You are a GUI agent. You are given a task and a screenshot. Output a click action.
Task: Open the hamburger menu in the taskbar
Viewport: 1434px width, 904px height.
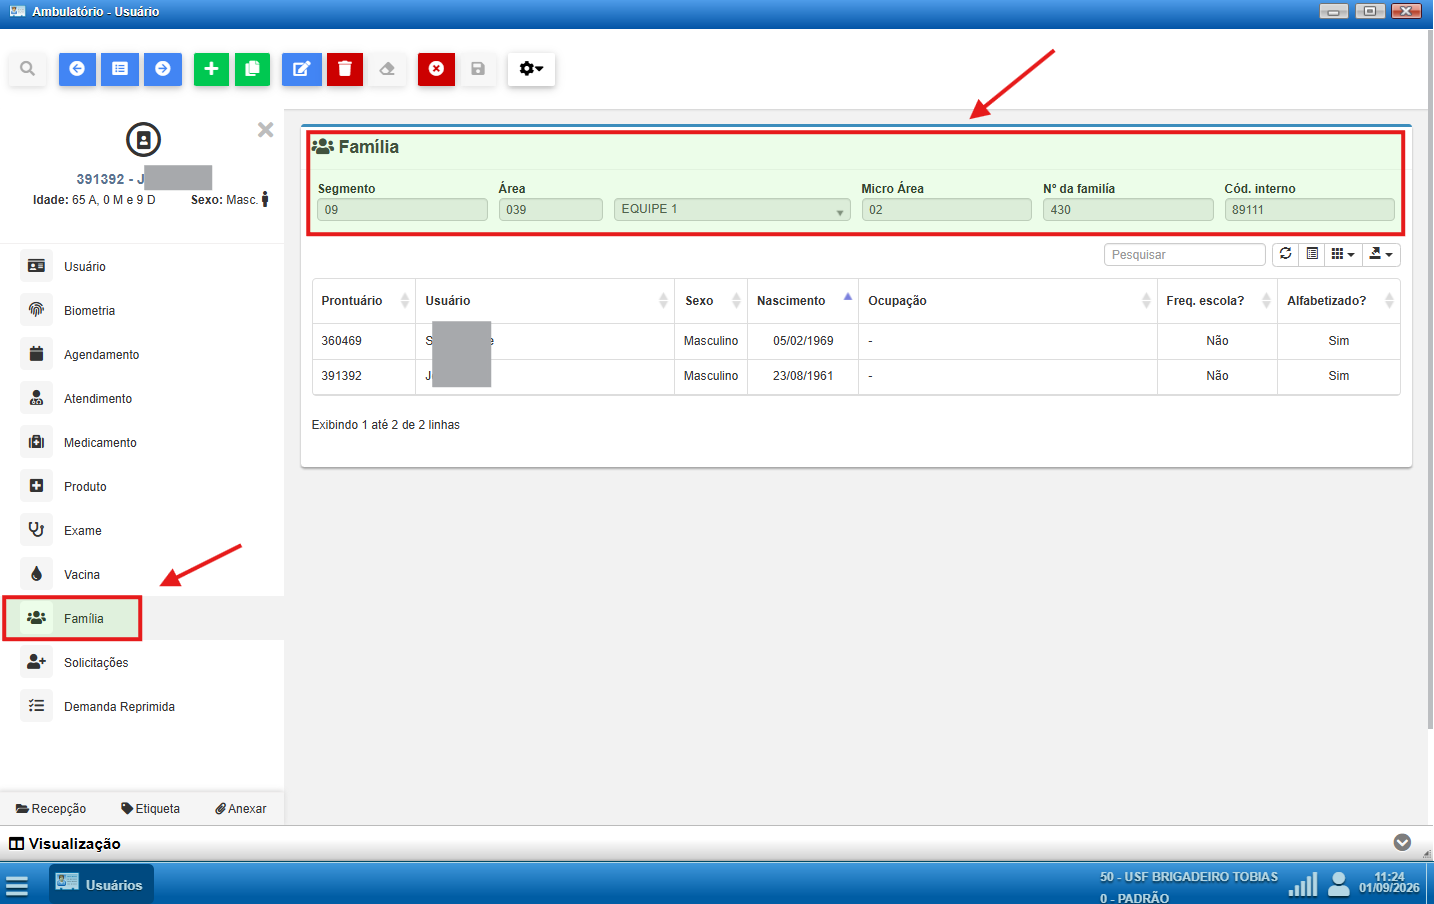(x=17, y=885)
